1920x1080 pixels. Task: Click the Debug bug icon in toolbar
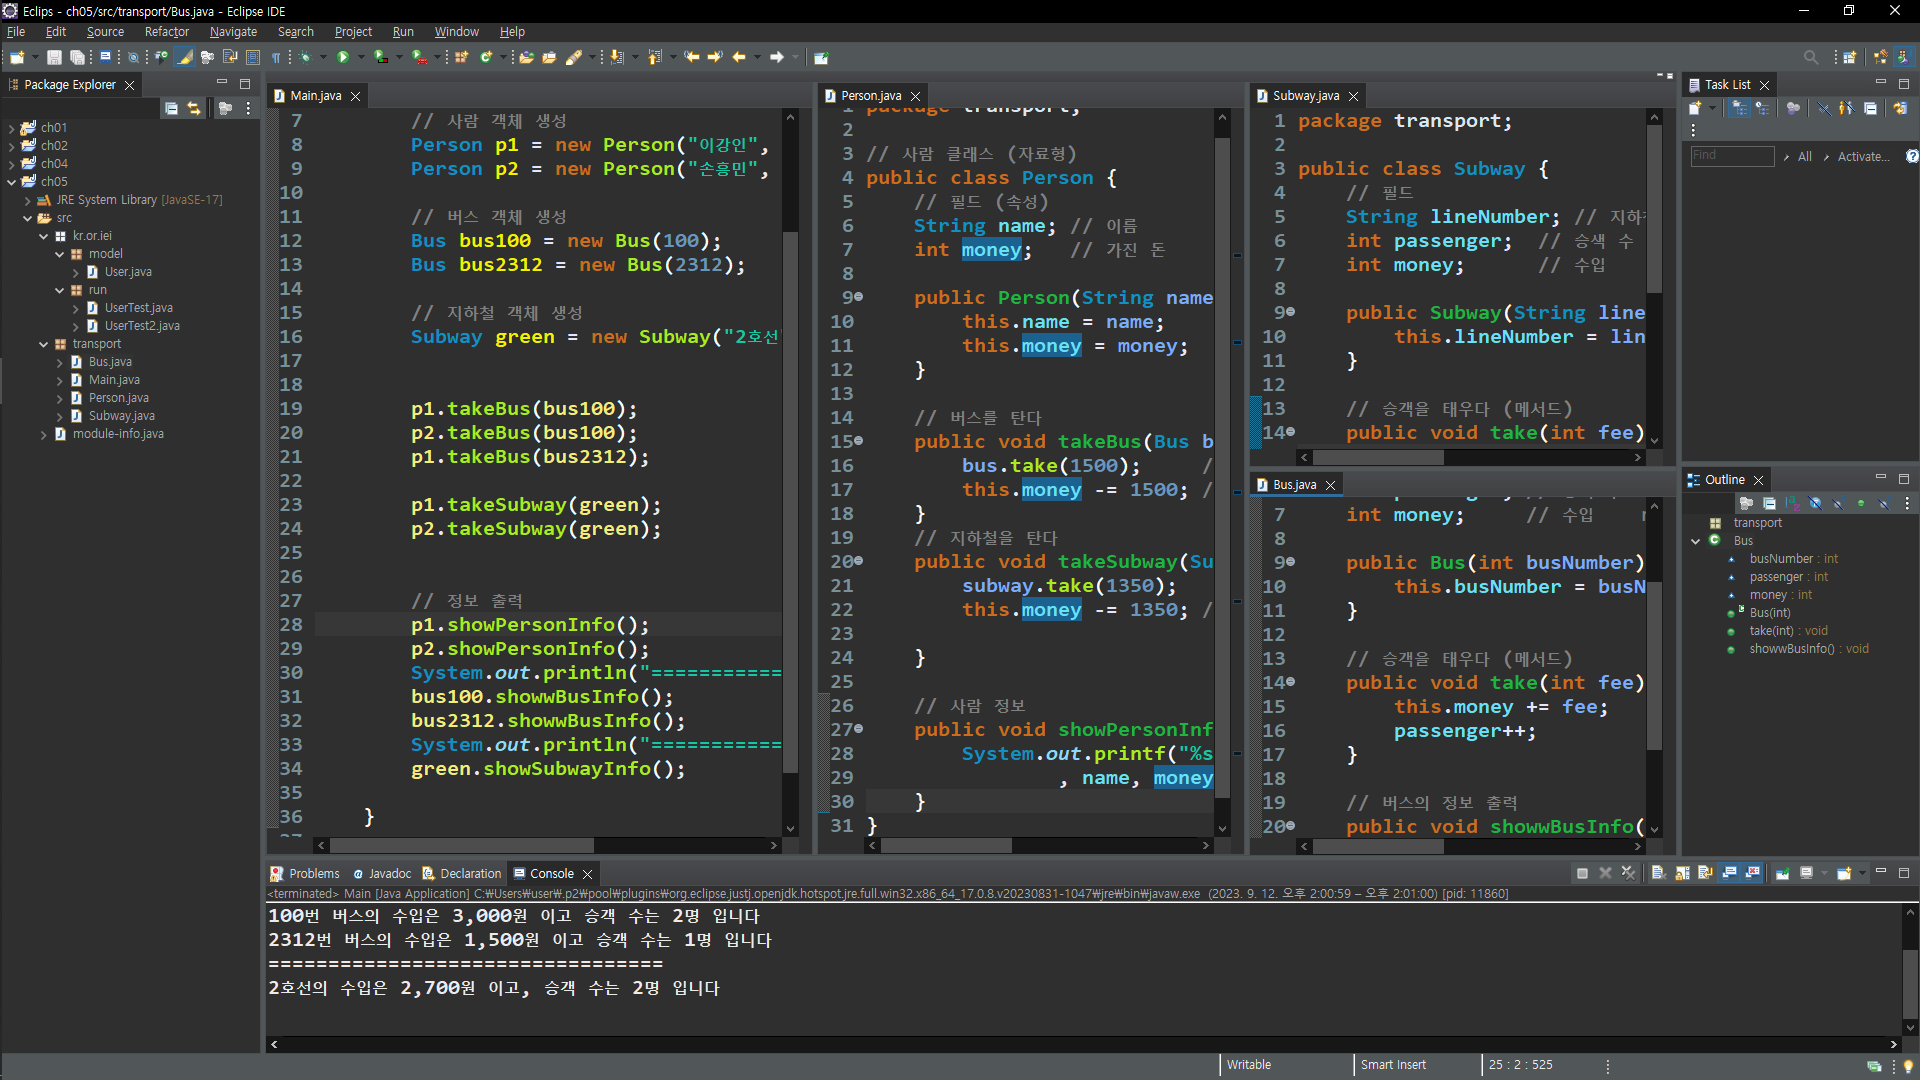(x=306, y=57)
